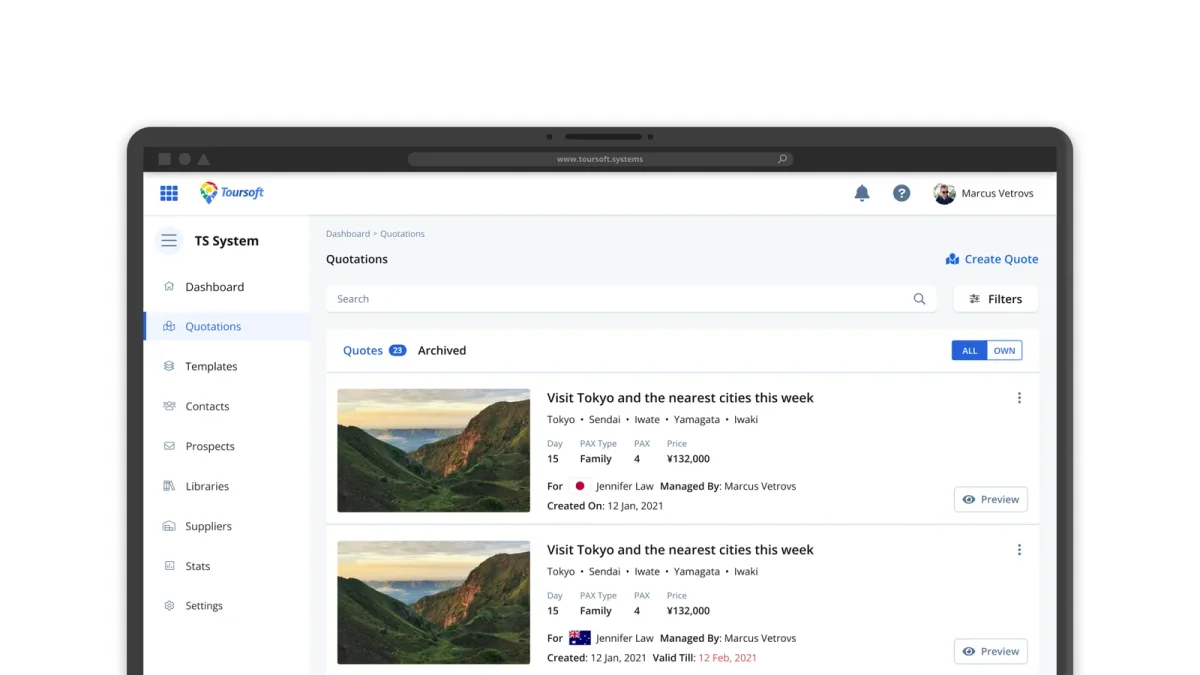Screen dimensions: 1200x675
Task: Click the Quotations icon in sidebar
Action: point(169,326)
